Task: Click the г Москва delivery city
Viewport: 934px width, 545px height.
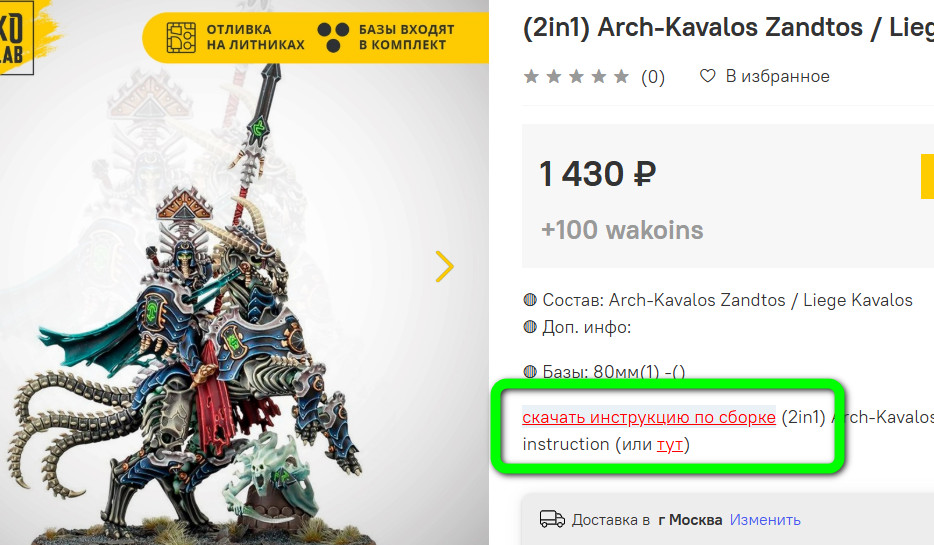Action: tap(690, 519)
